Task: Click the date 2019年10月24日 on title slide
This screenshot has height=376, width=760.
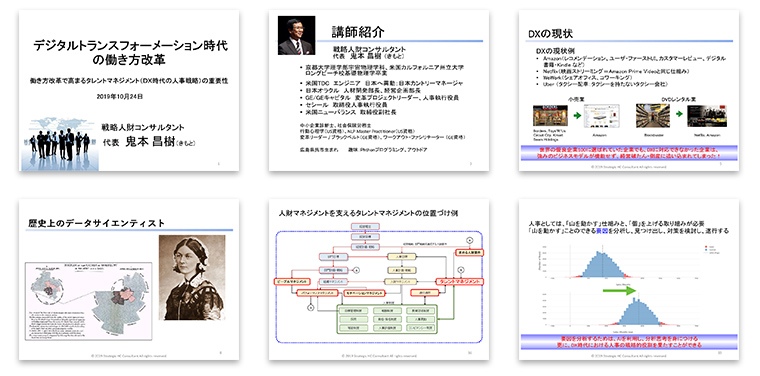Action: coord(120,96)
